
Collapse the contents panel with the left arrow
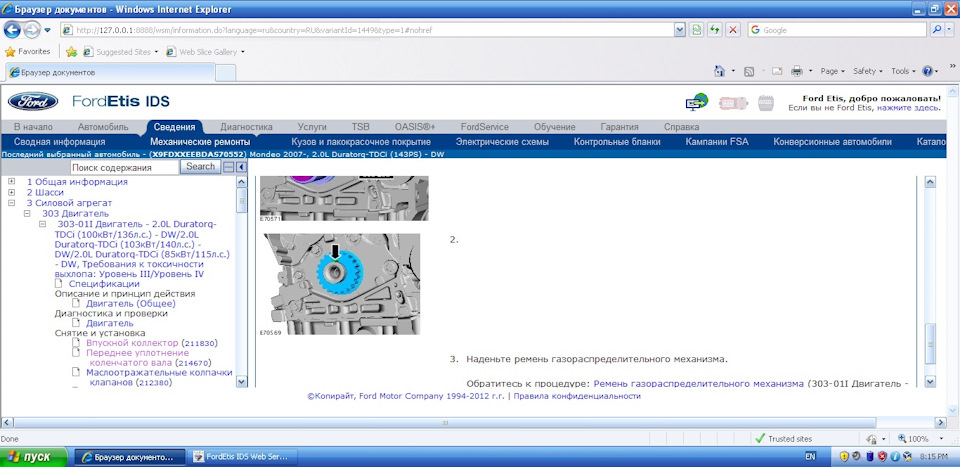[x=241, y=167]
